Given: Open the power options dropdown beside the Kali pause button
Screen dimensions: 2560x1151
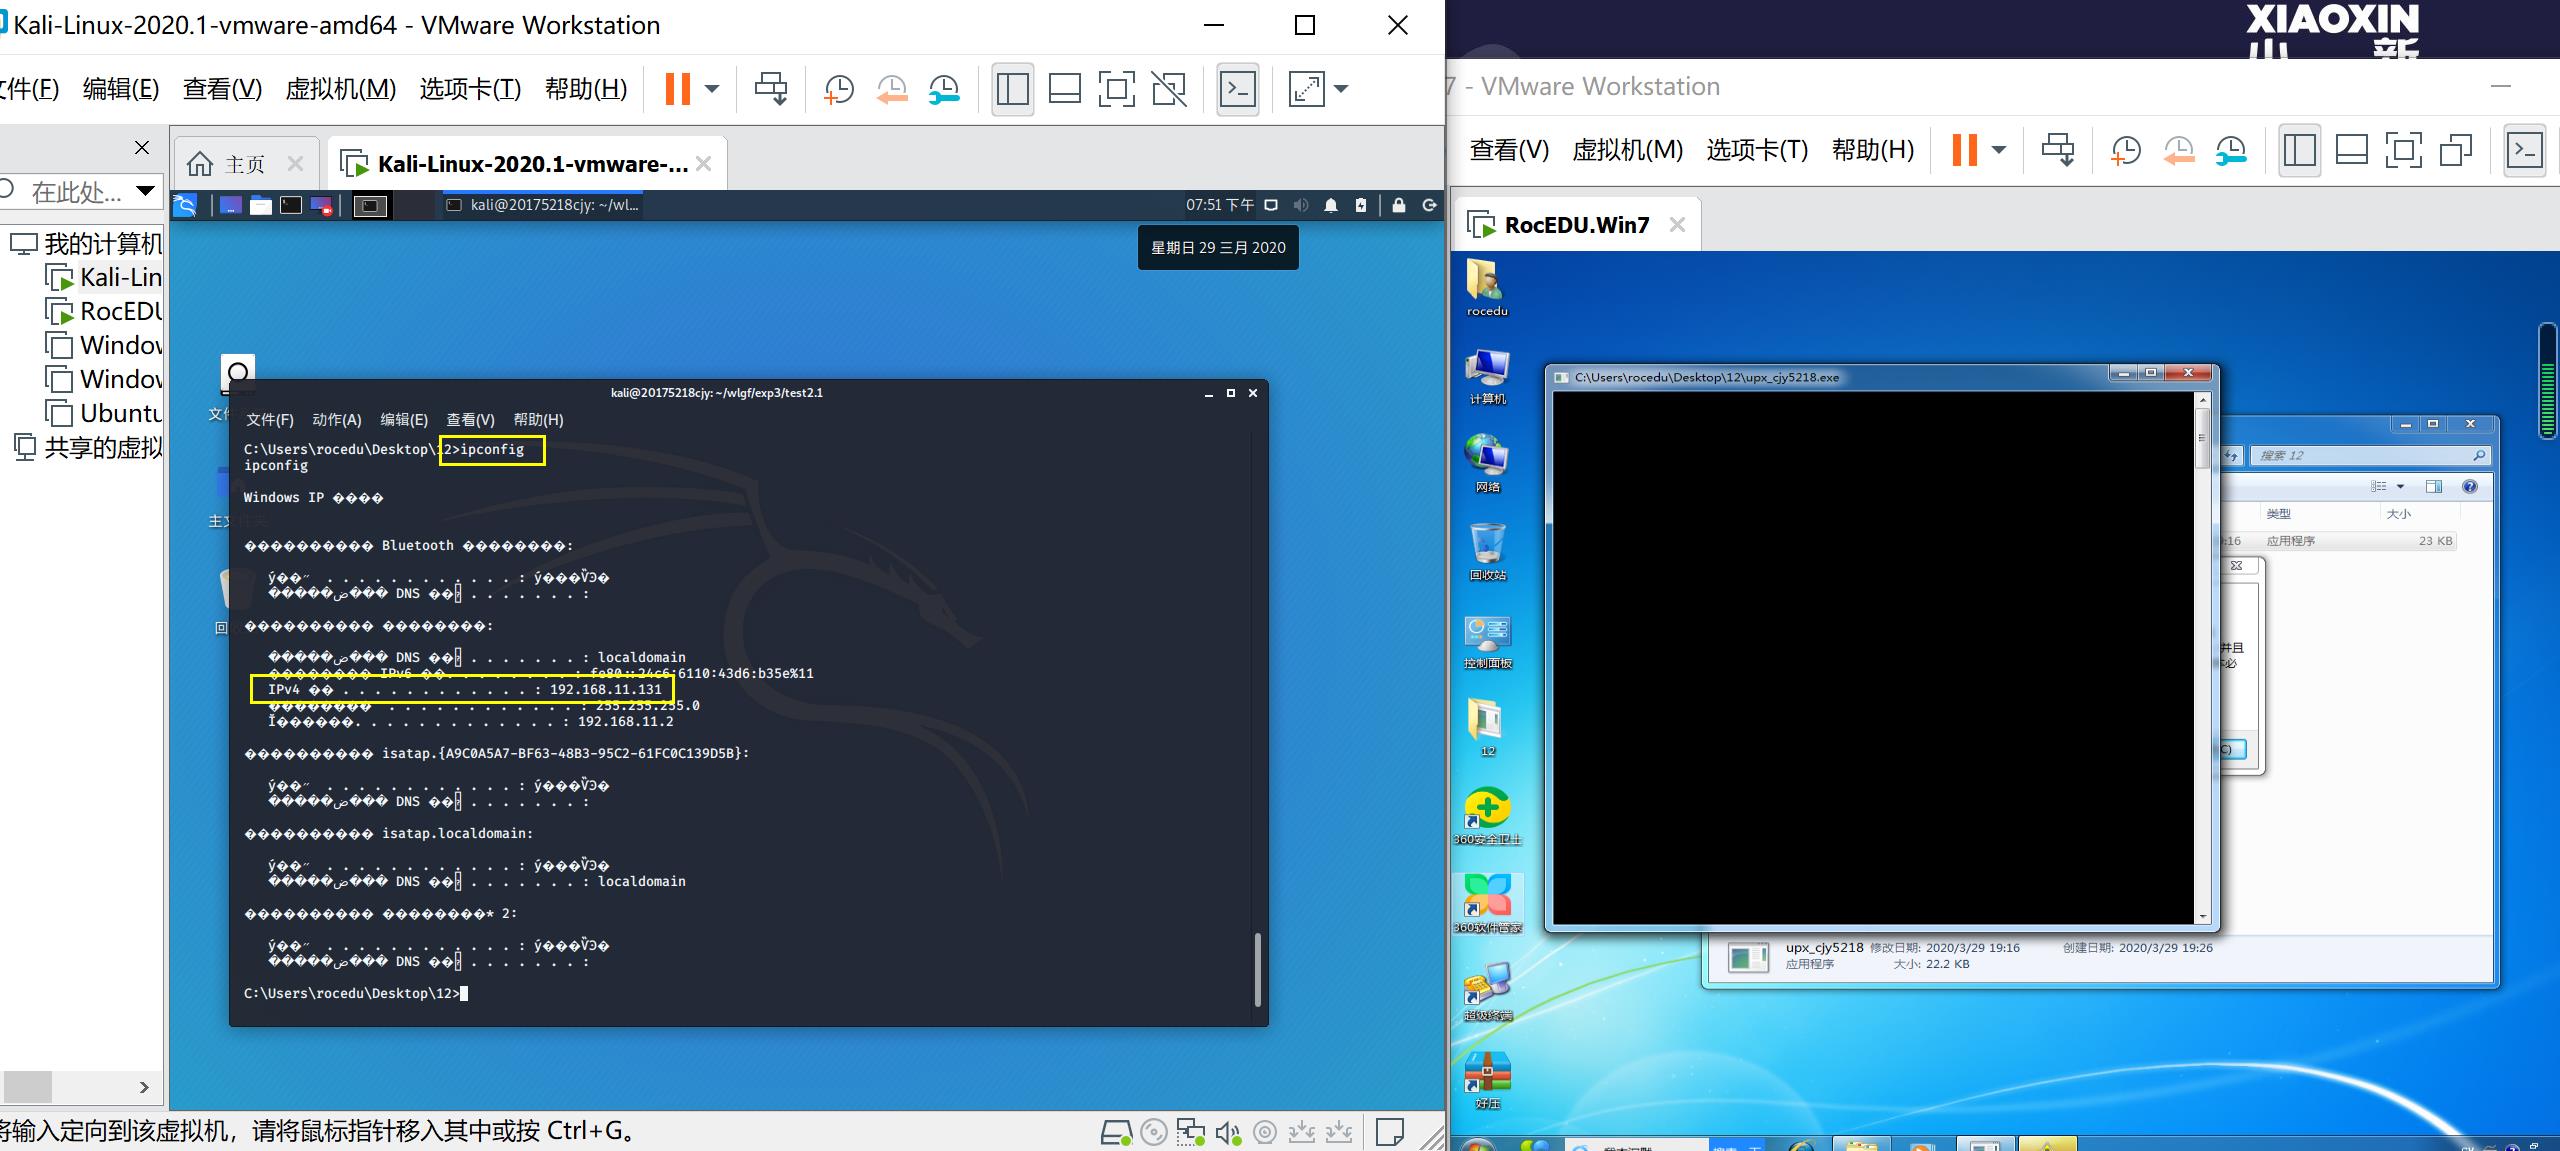Looking at the screenshot, I should [x=712, y=89].
